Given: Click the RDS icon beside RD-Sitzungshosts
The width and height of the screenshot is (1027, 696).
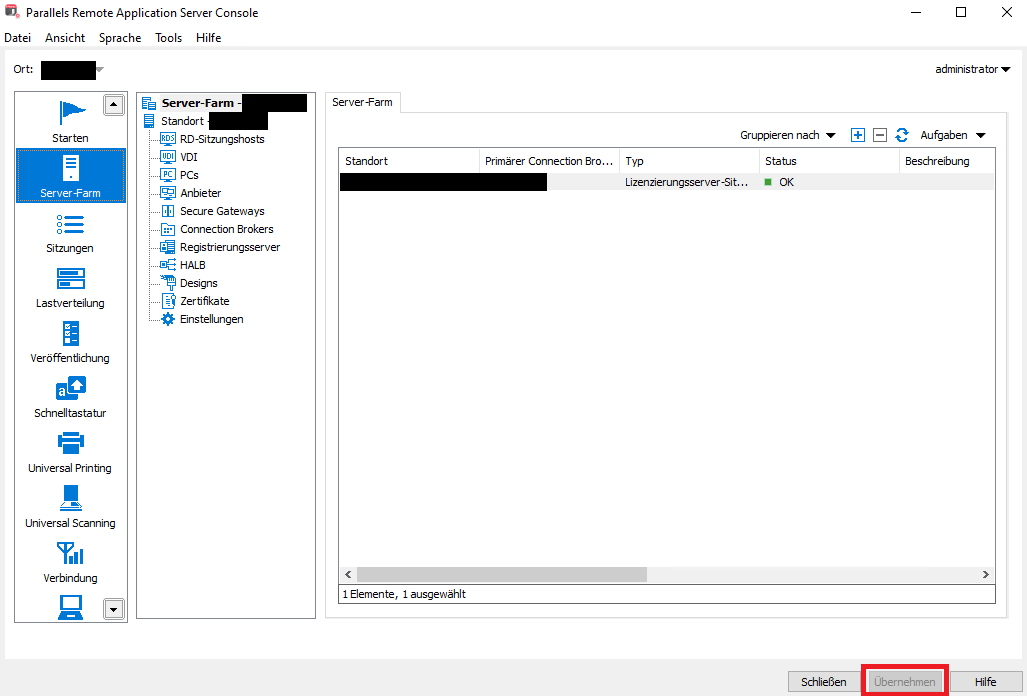Looking at the screenshot, I should [x=168, y=139].
